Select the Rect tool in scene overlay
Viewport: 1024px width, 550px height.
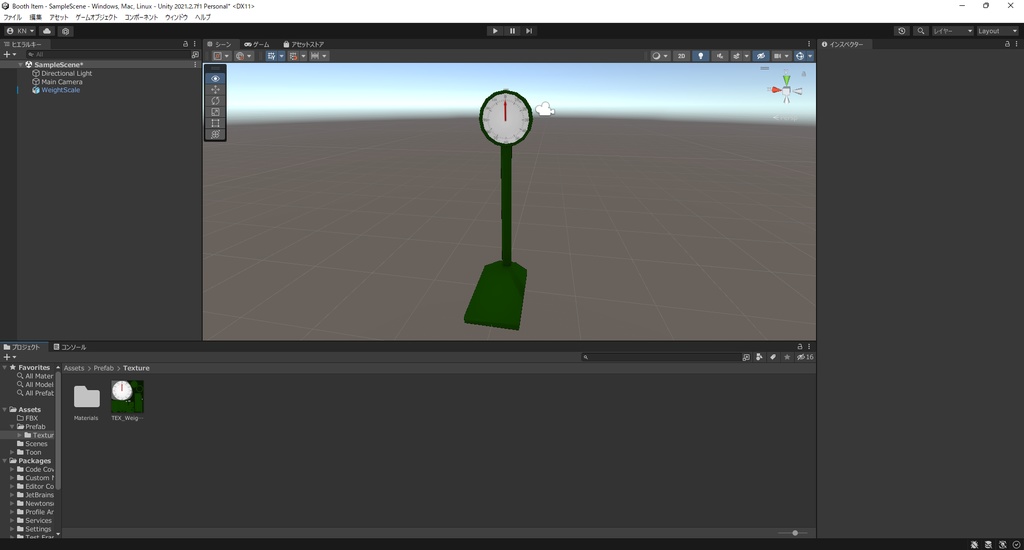pos(215,123)
